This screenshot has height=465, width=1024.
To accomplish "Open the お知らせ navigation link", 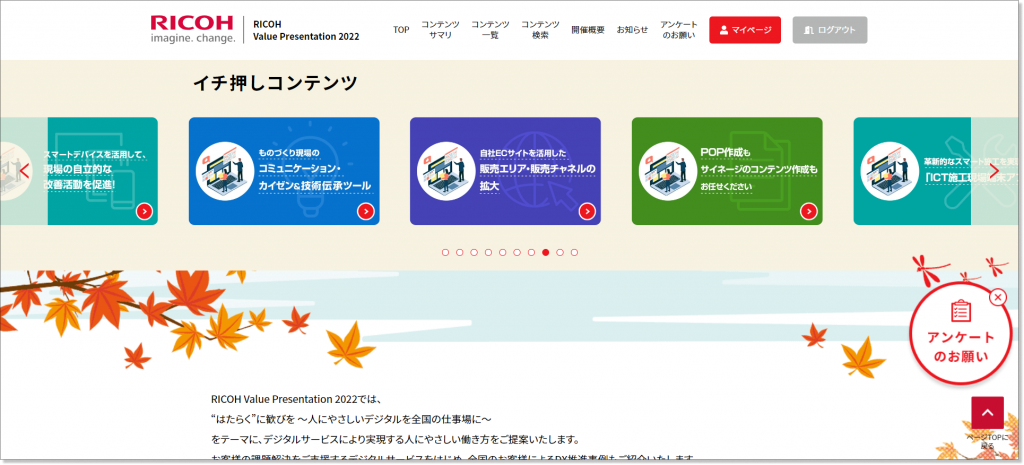I will pyautogui.click(x=632, y=30).
